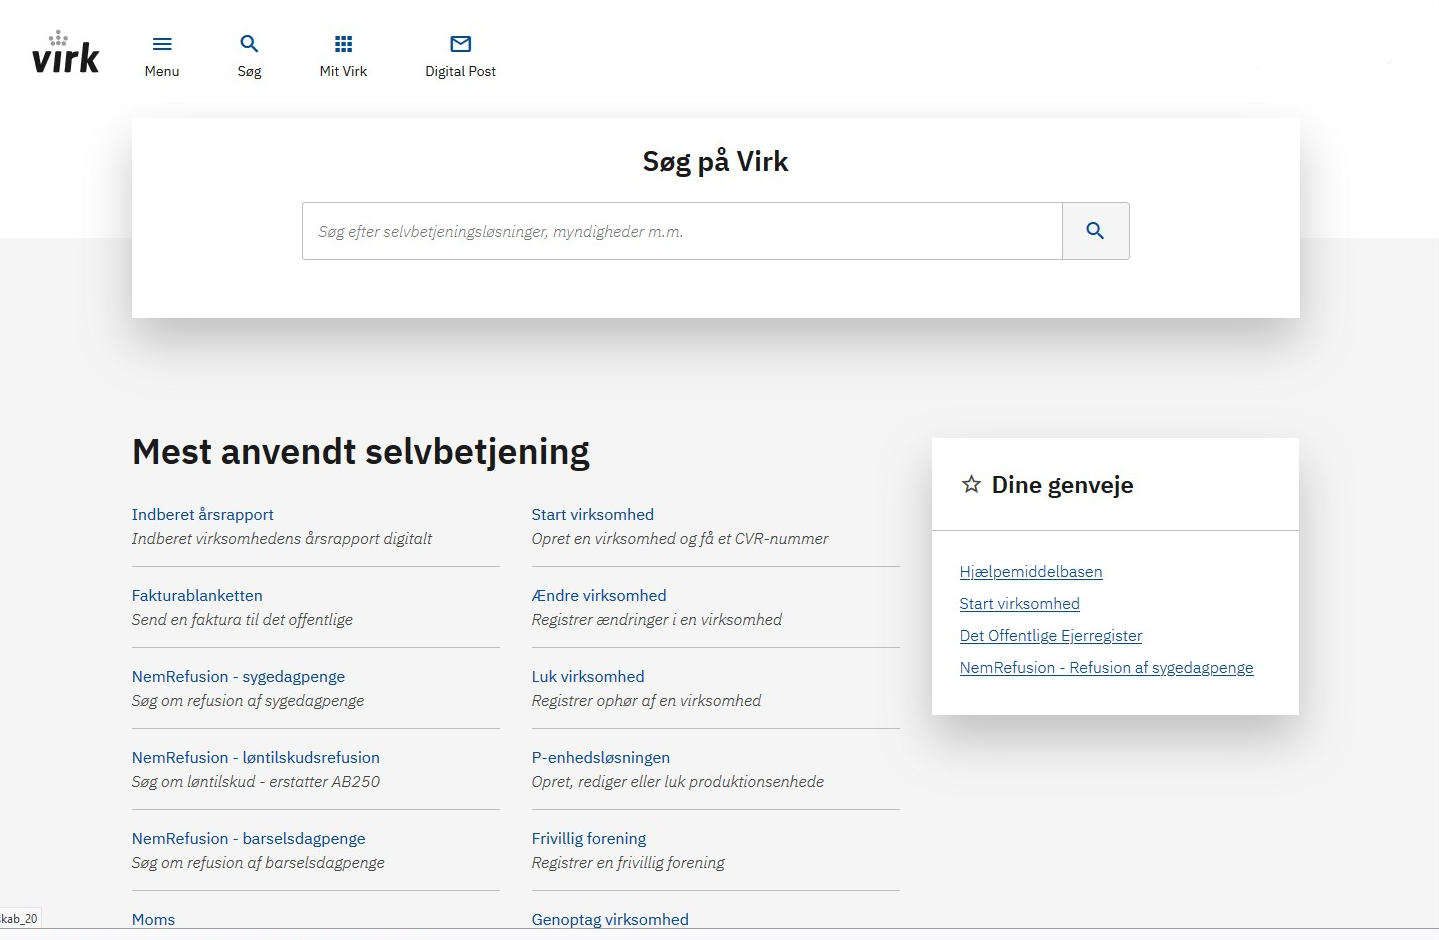This screenshot has height=940, width=1439.
Task: Focus the Søg på Virk search field
Action: point(682,231)
